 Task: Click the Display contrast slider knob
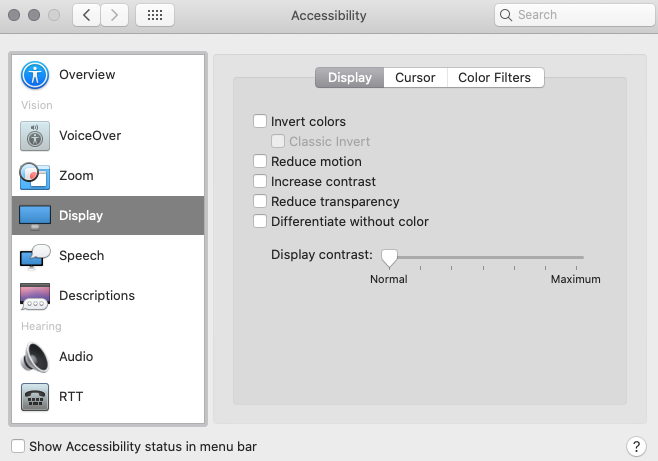(389, 258)
